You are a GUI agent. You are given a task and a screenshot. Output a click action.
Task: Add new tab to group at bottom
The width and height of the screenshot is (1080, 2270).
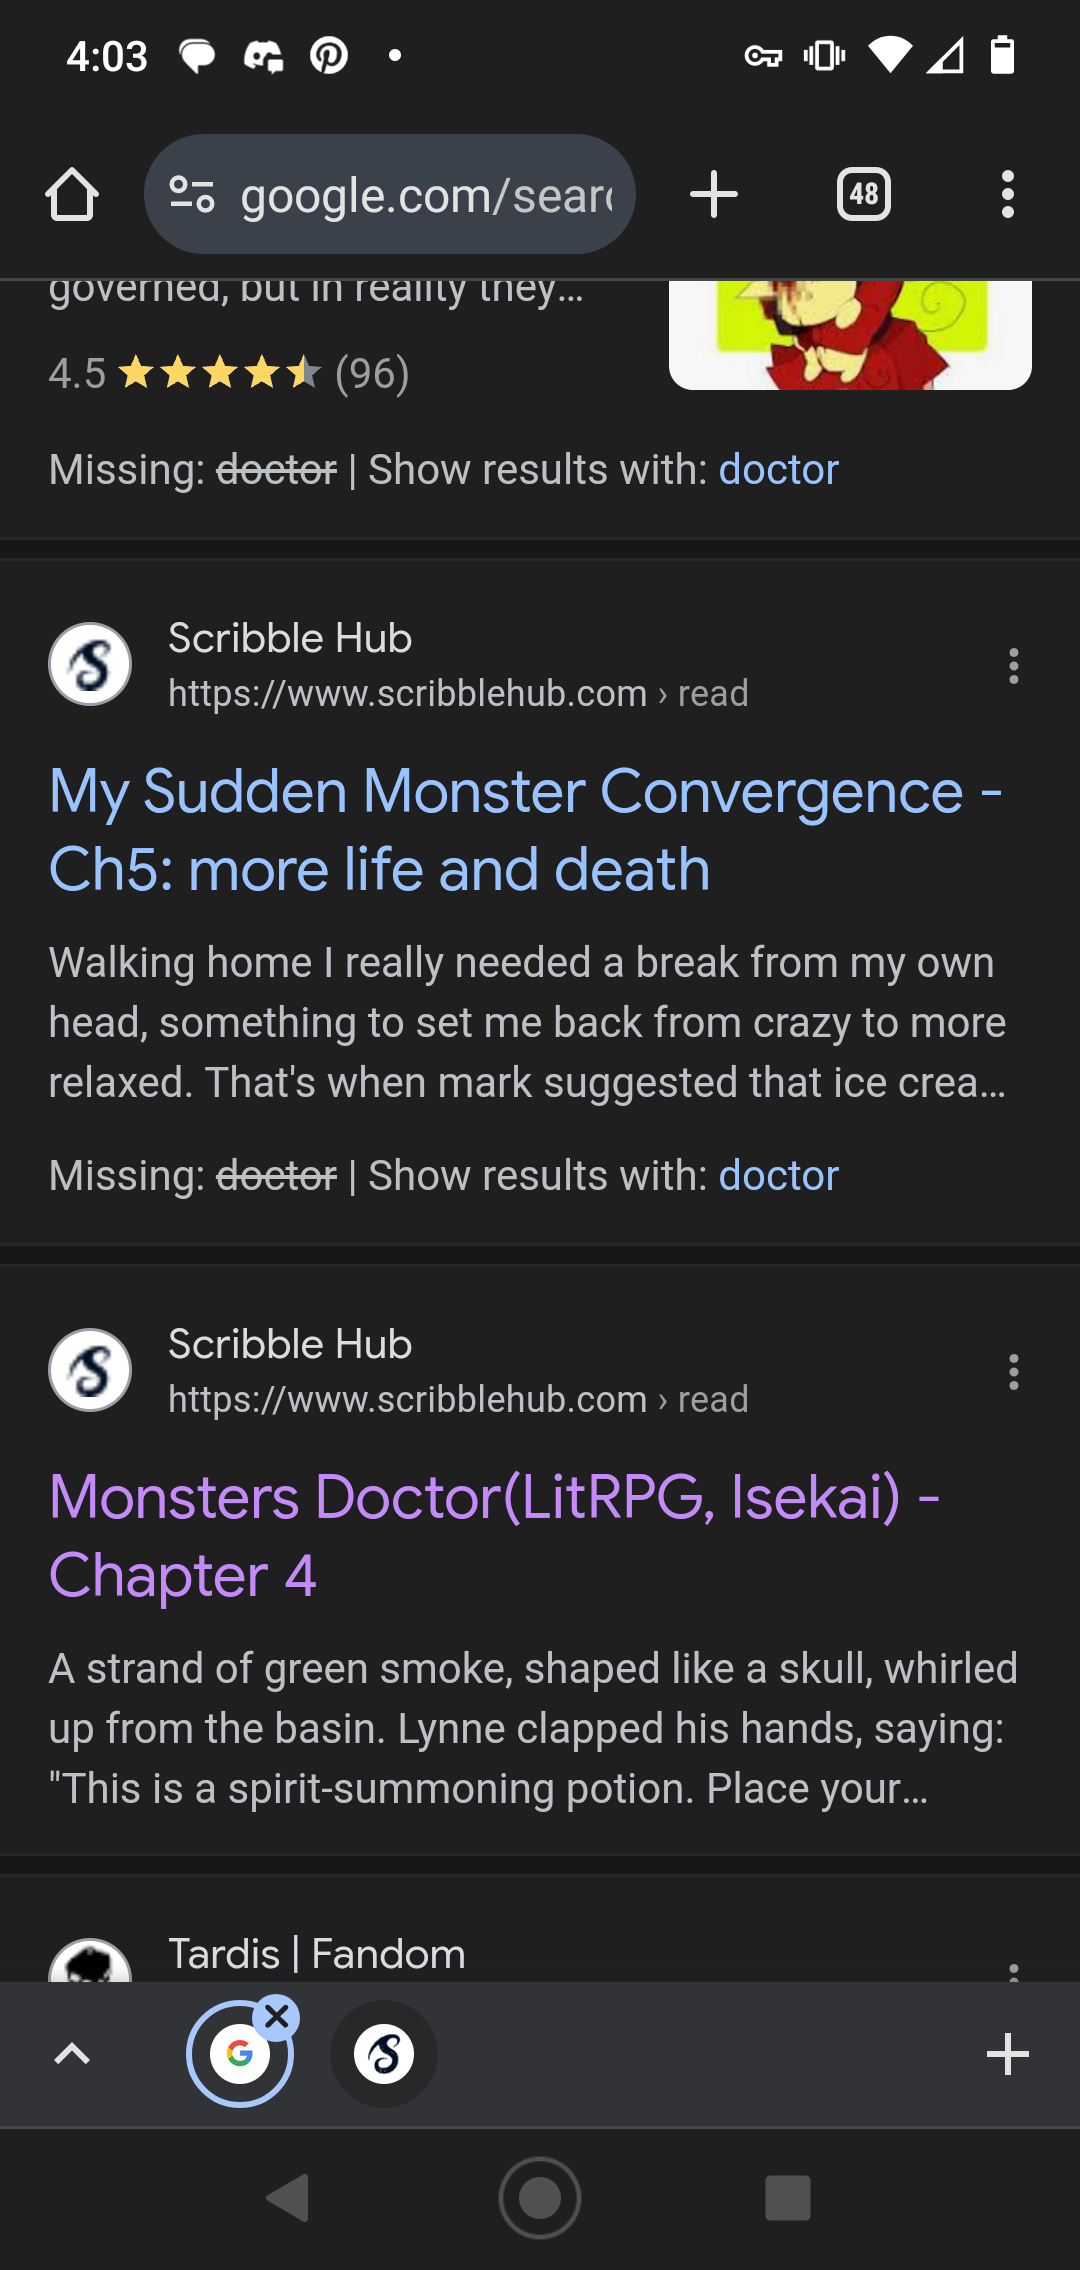(1008, 2054)
